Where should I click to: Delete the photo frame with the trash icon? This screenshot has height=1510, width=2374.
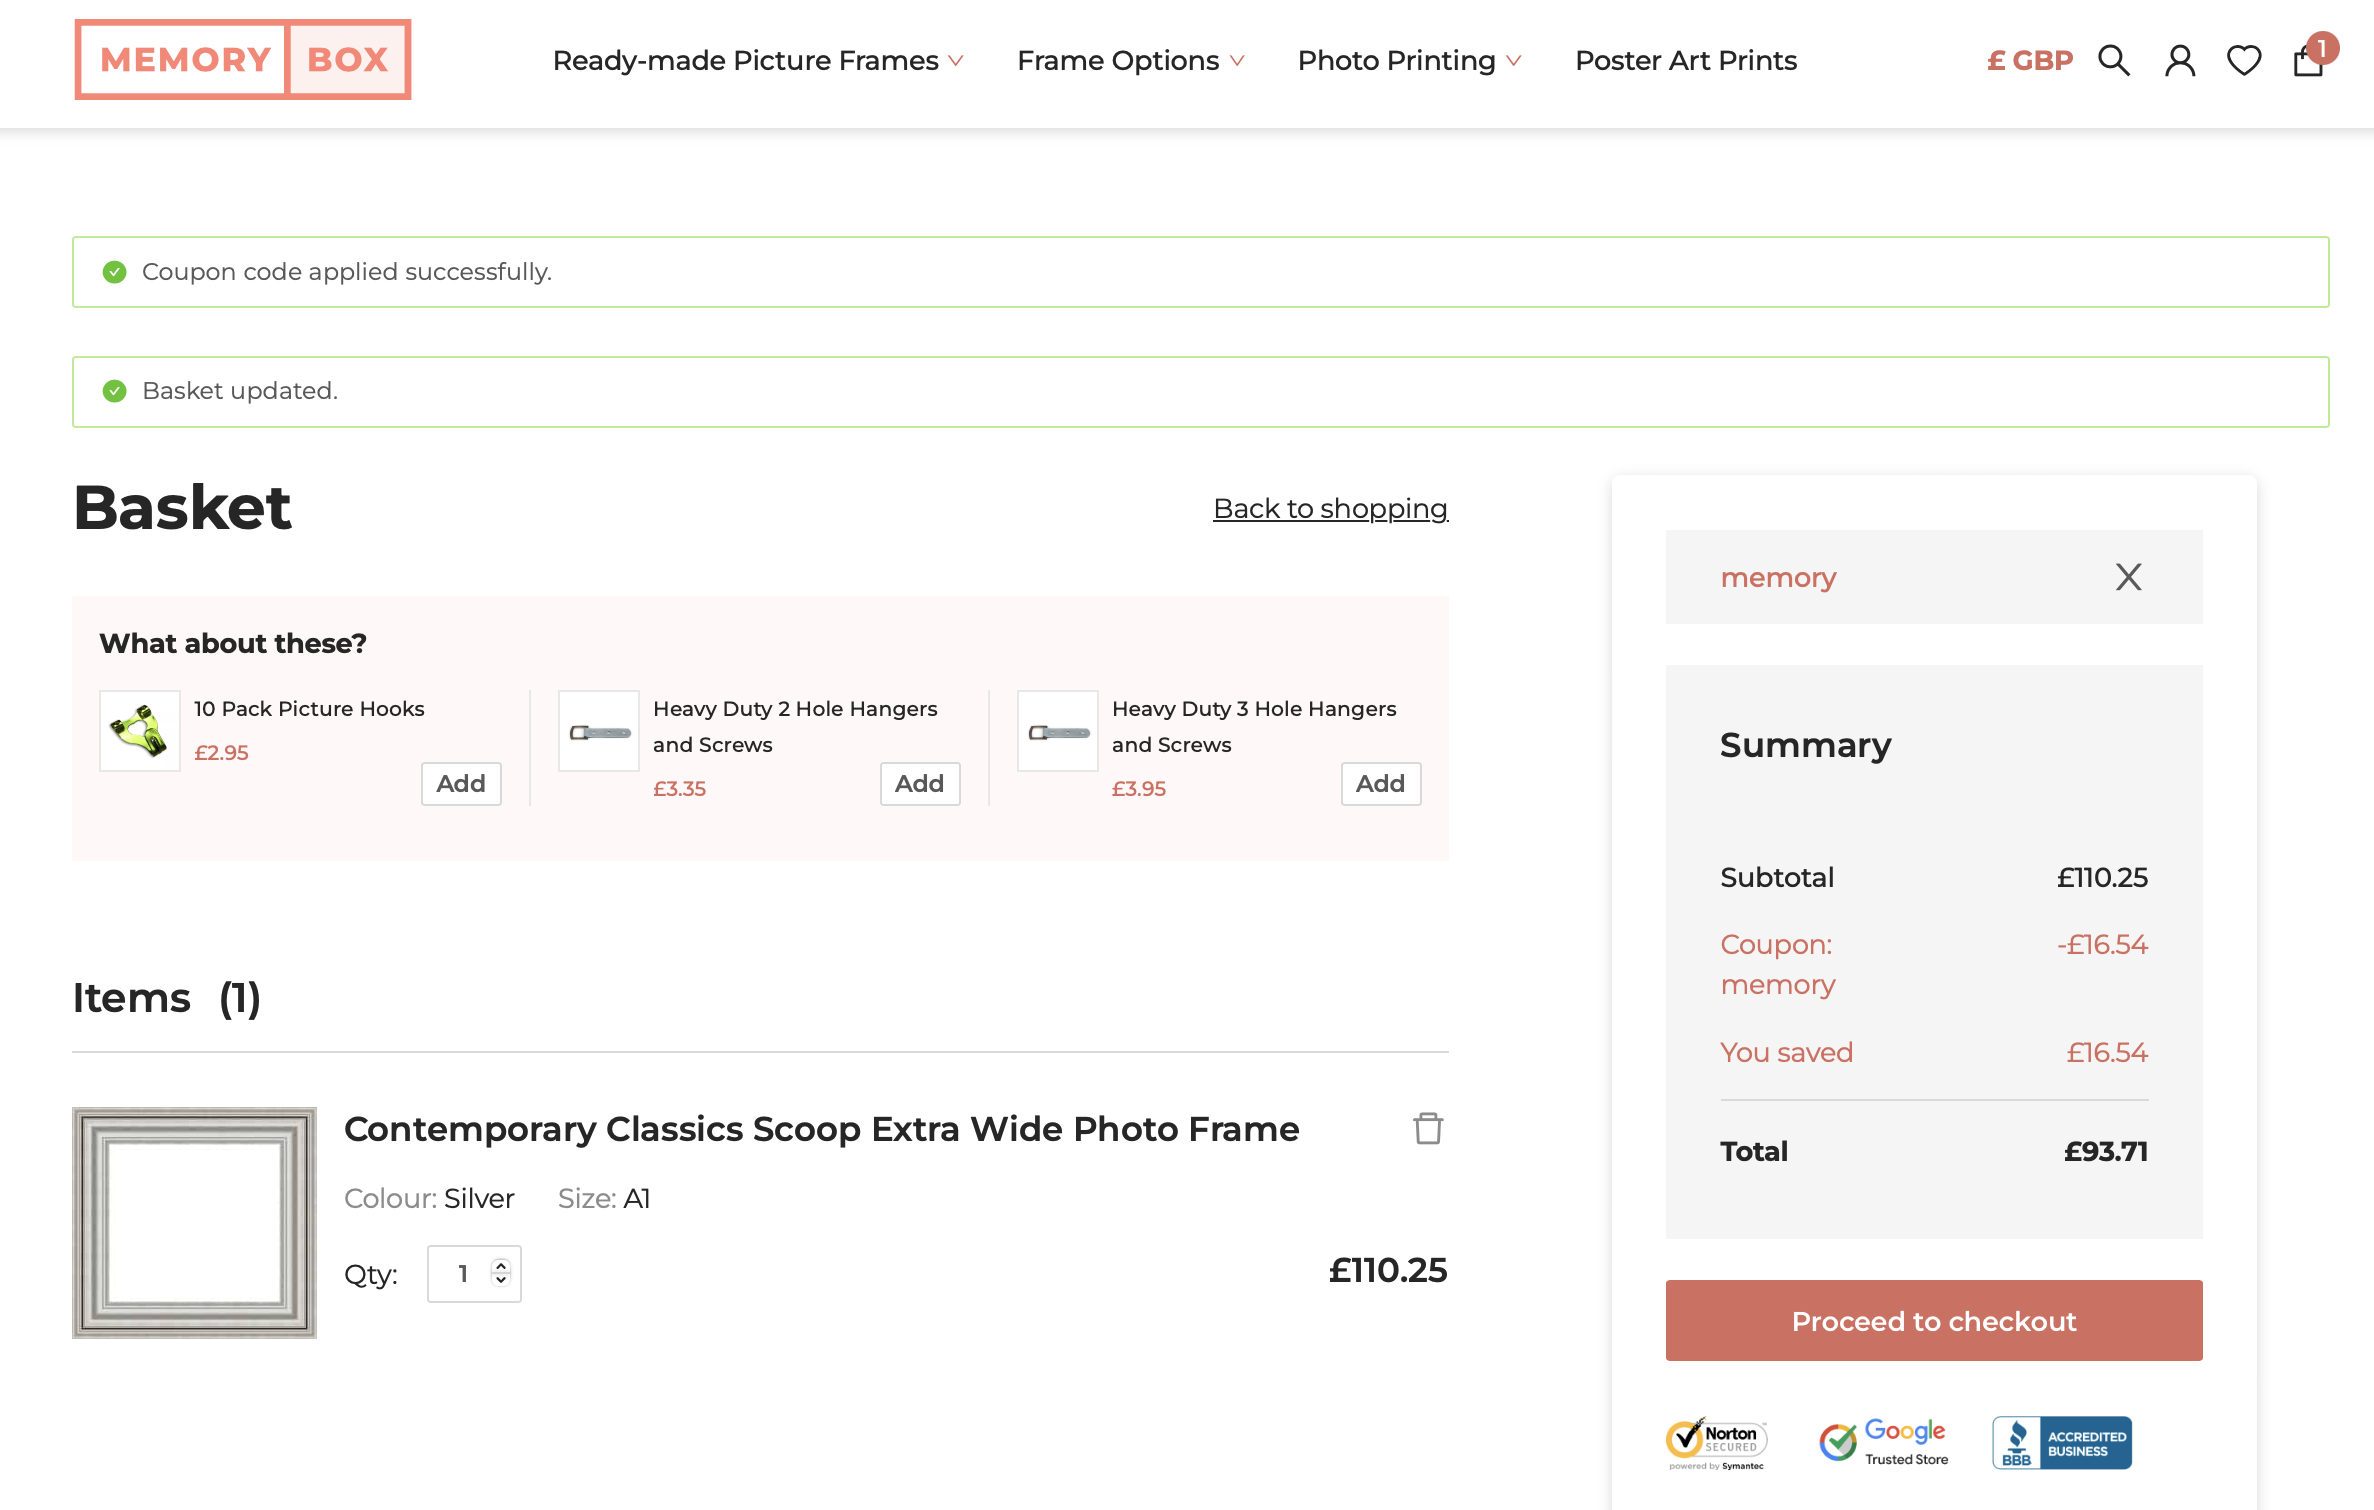point(1427,1128)
